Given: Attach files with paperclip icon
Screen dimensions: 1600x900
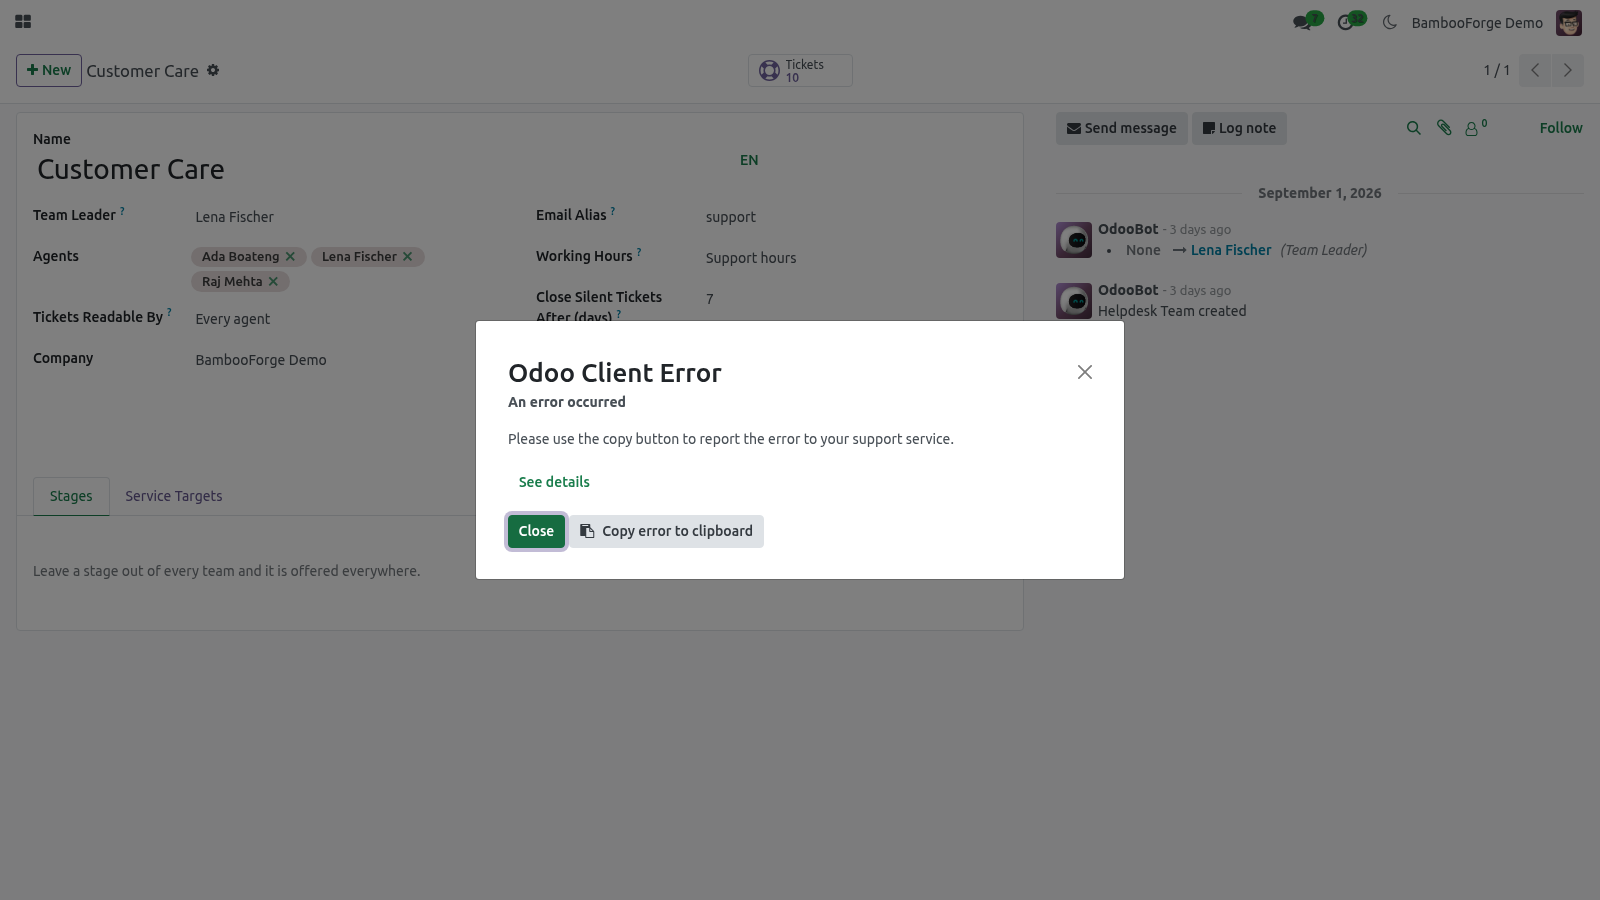Looking at the screenshot, I should tap(1444, 128).
